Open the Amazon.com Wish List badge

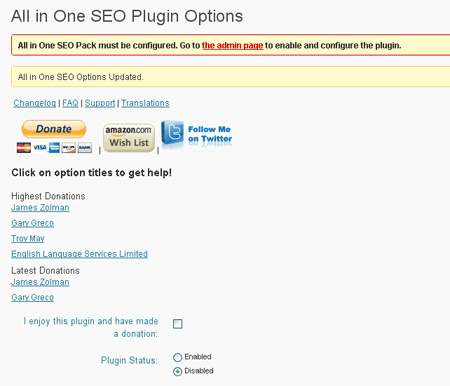(129, 138)
